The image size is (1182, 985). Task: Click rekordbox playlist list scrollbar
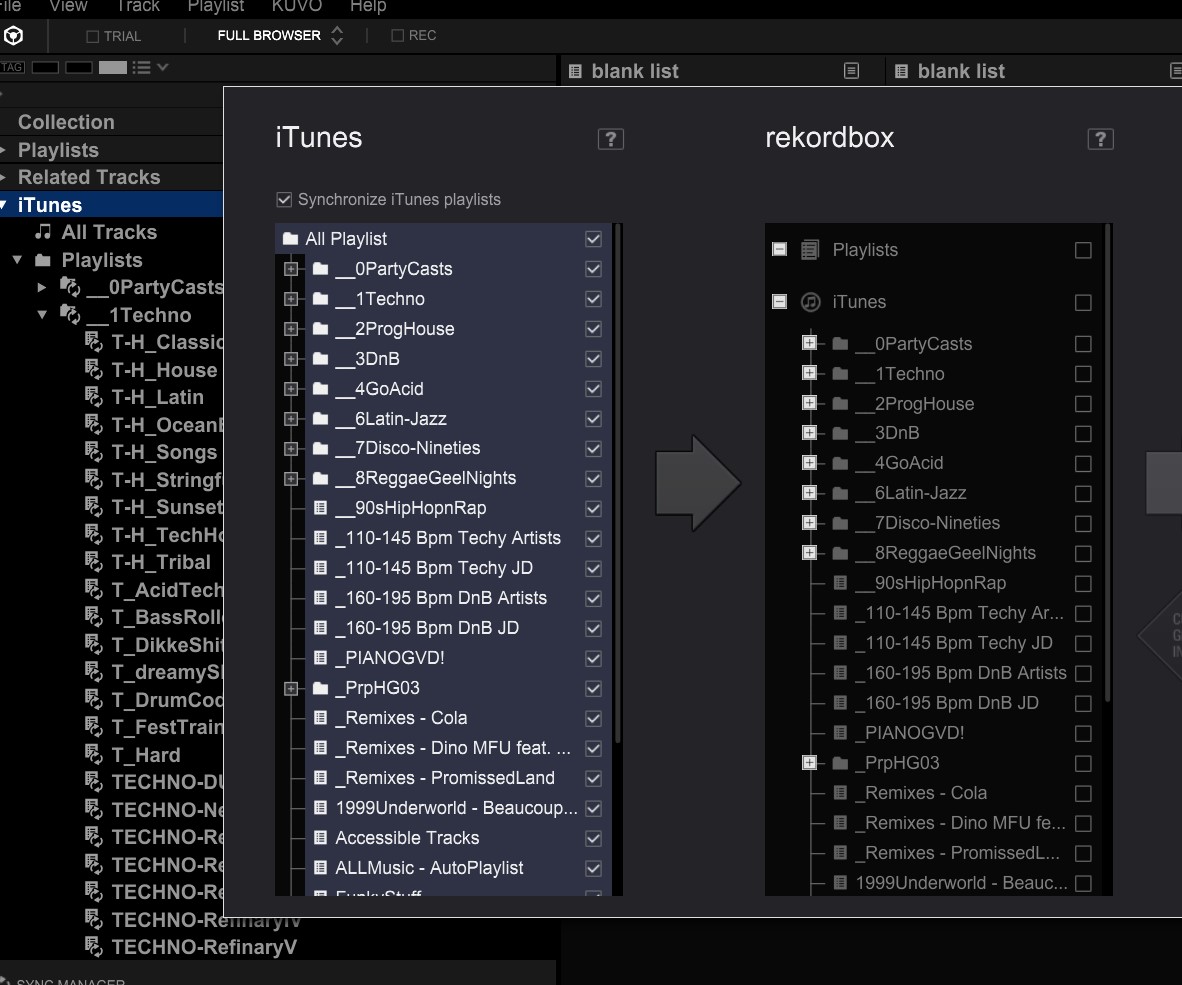click(x=1108, y=463)
